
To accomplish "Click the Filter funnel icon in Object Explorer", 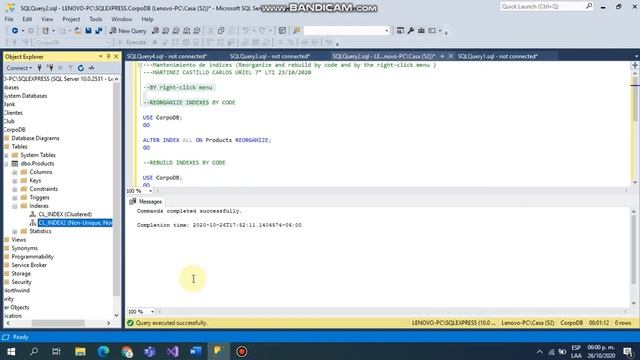I will click(x=71, y=68).
